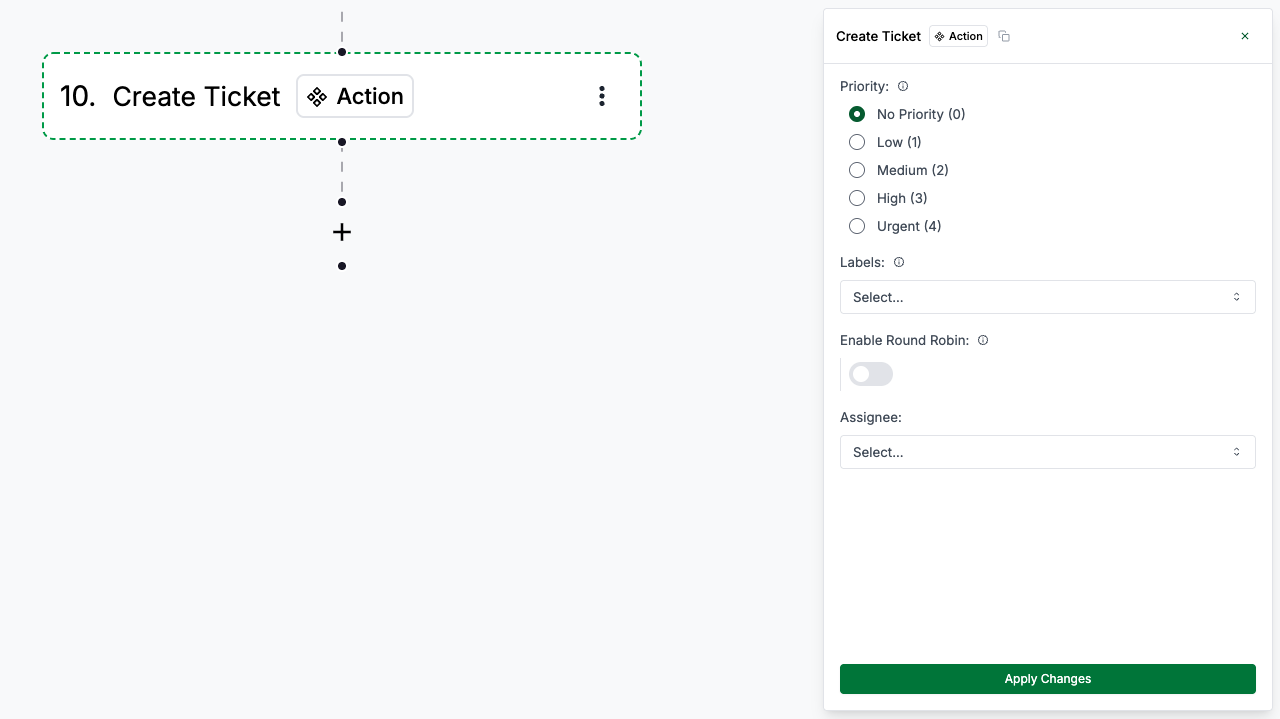This screenshot has height=719, width=1280.
Task: Click the Enable Round Robin info icon
Action: [x=983, y=340]
